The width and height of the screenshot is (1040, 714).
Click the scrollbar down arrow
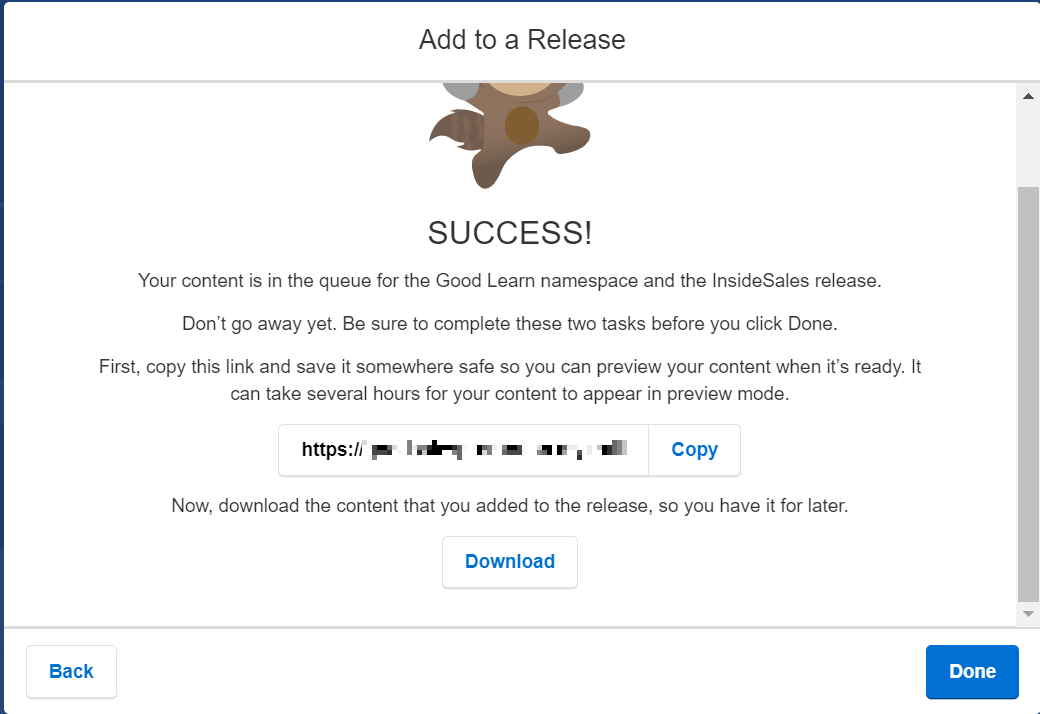click(1028, 614)
